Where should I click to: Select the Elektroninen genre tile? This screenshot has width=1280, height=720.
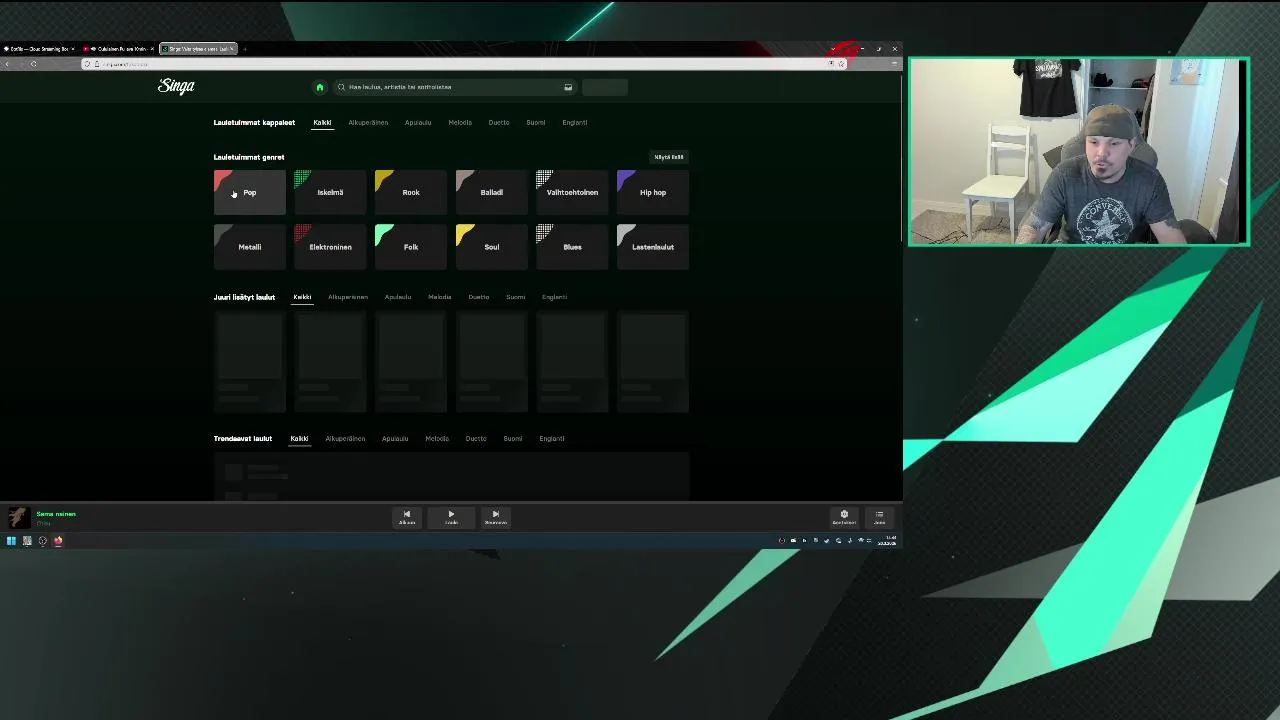pos(330,247)
